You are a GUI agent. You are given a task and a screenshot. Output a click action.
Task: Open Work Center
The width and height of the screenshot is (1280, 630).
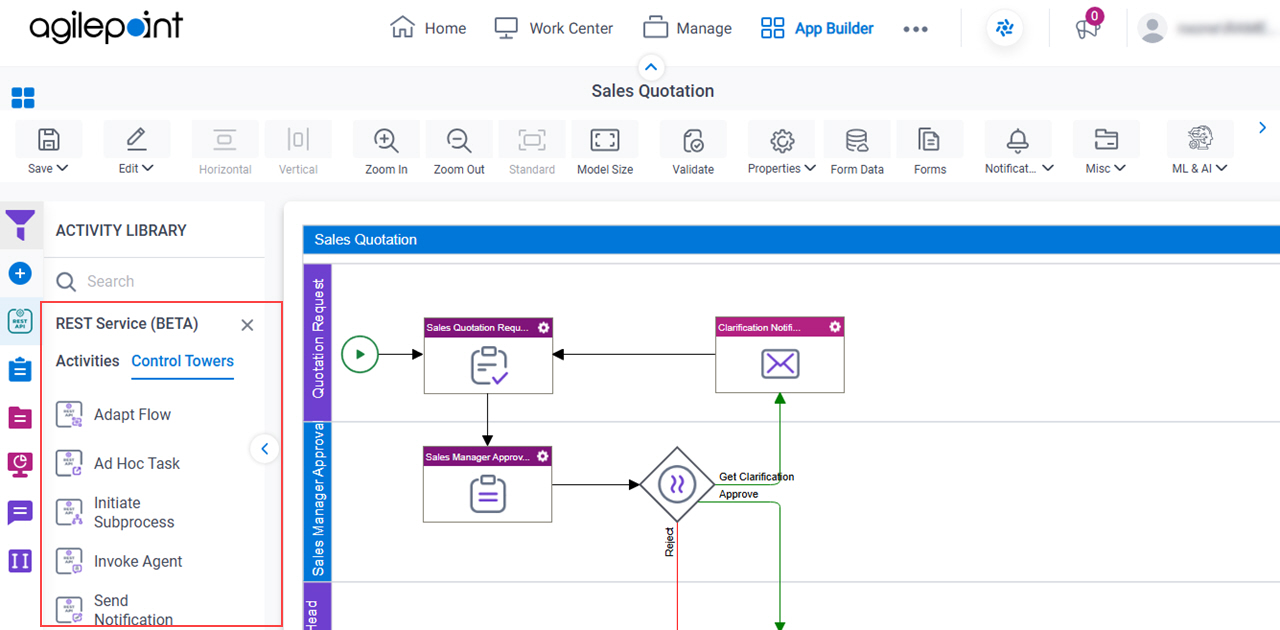point(554,28)
